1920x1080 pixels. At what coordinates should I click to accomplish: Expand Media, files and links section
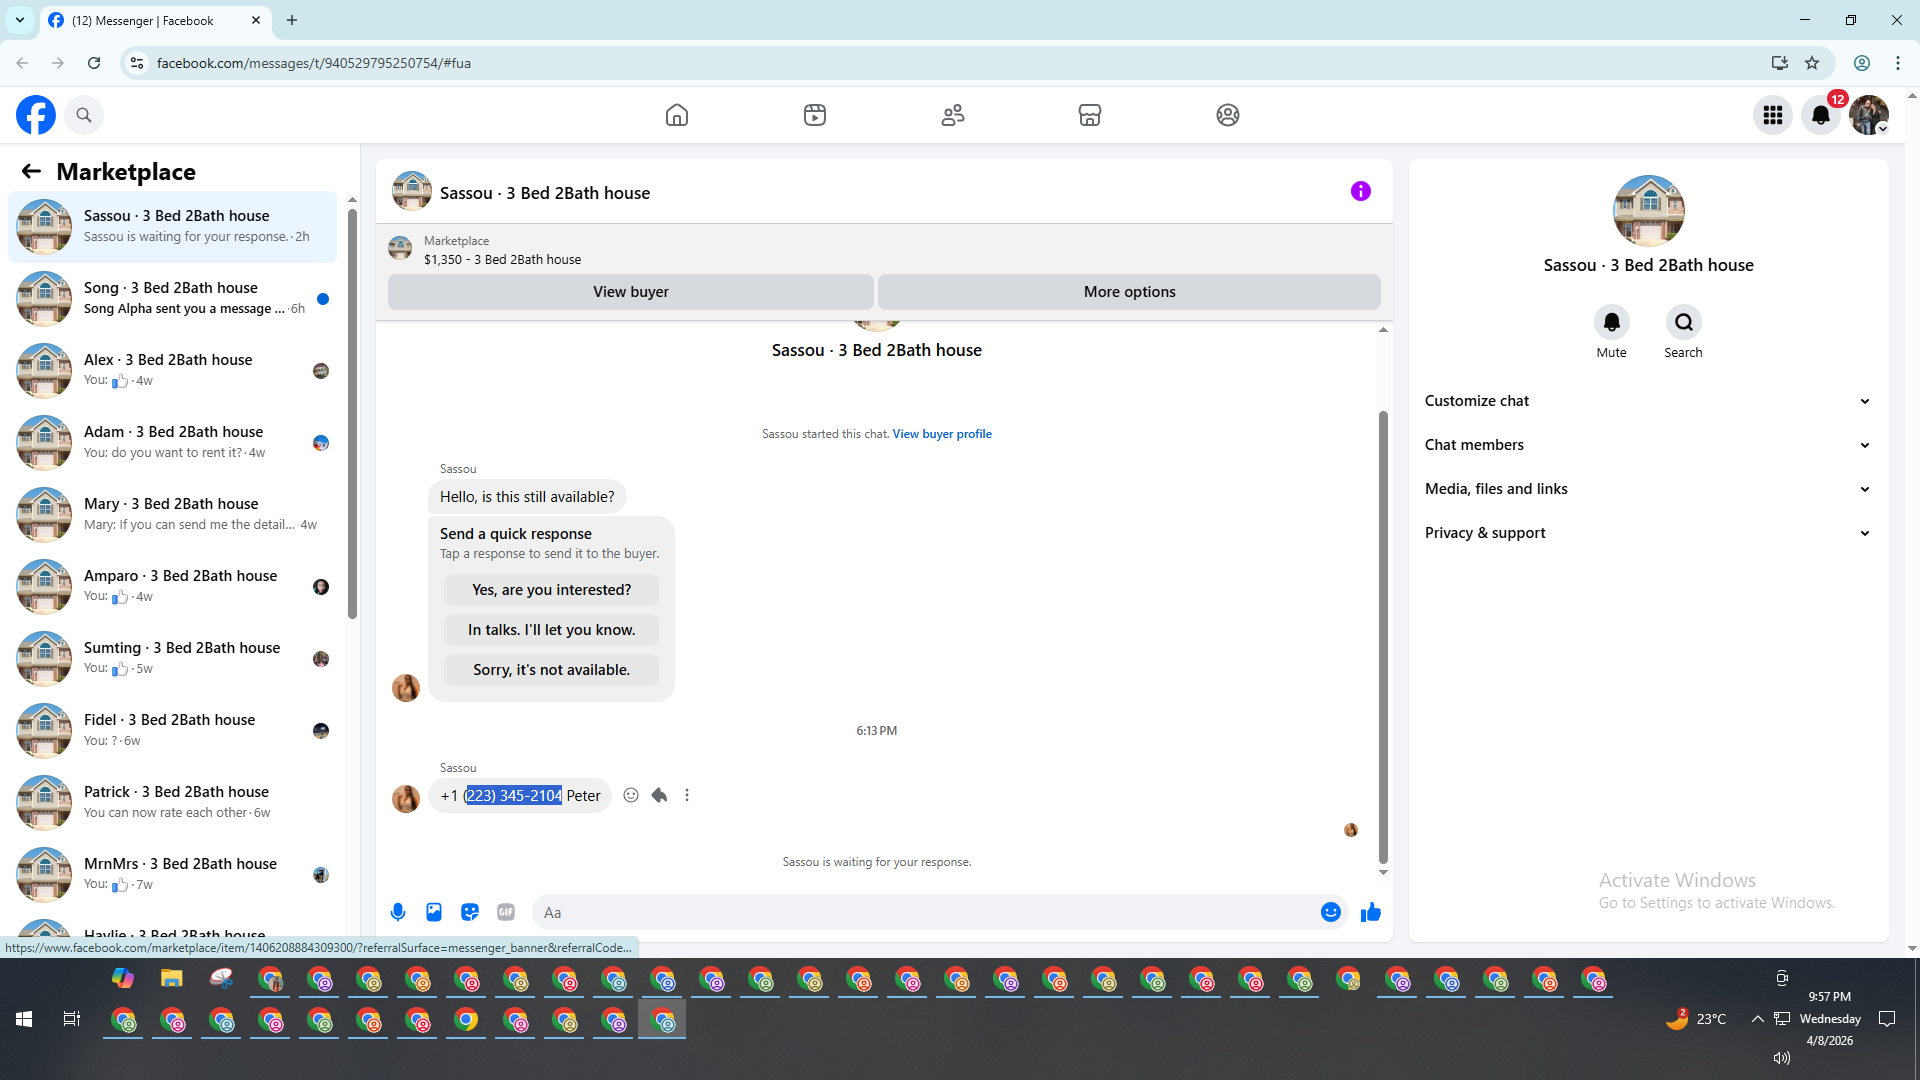tap(1647, 489)
